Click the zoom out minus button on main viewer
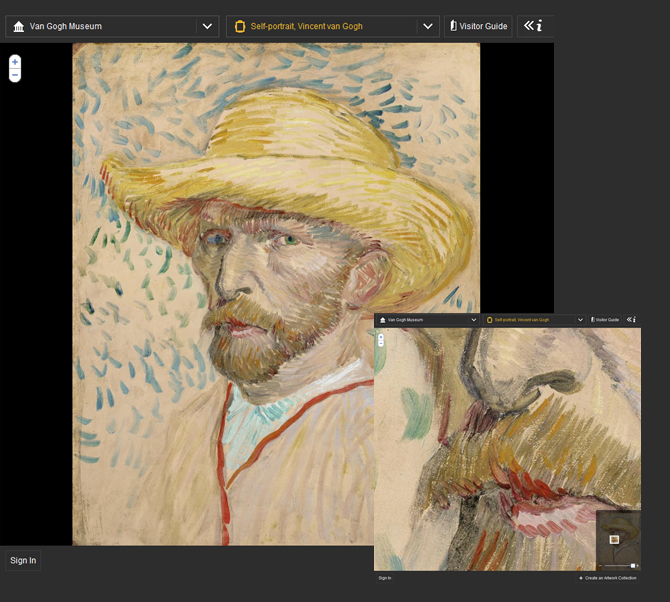Screen dimensions: 670x602 14,75
